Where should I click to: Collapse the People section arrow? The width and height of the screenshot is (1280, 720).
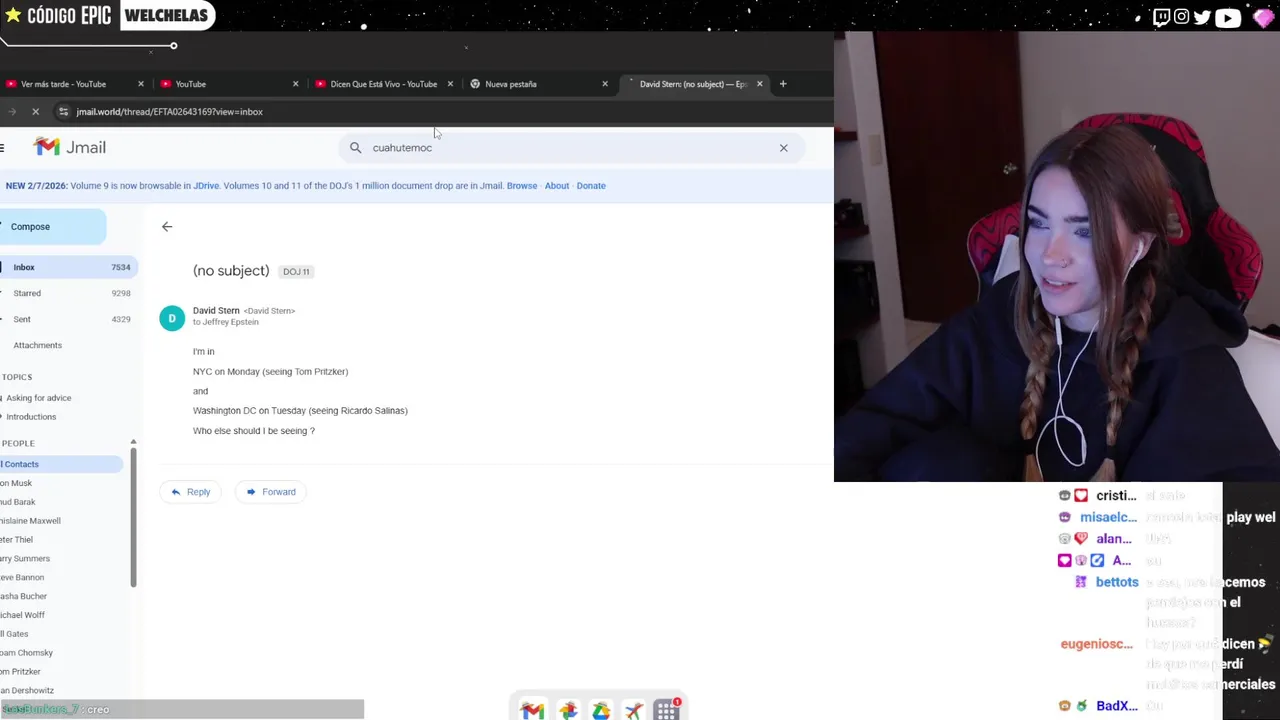click(133, 442)
